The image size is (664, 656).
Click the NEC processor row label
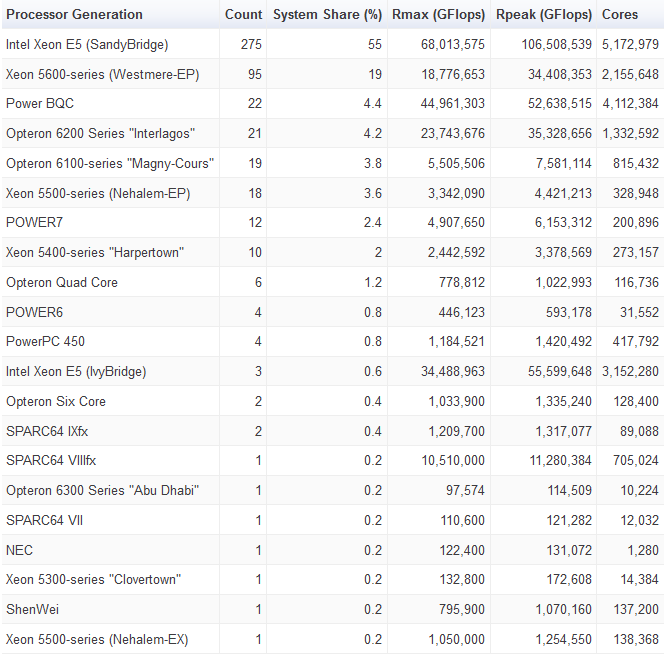tap(19, 551)
